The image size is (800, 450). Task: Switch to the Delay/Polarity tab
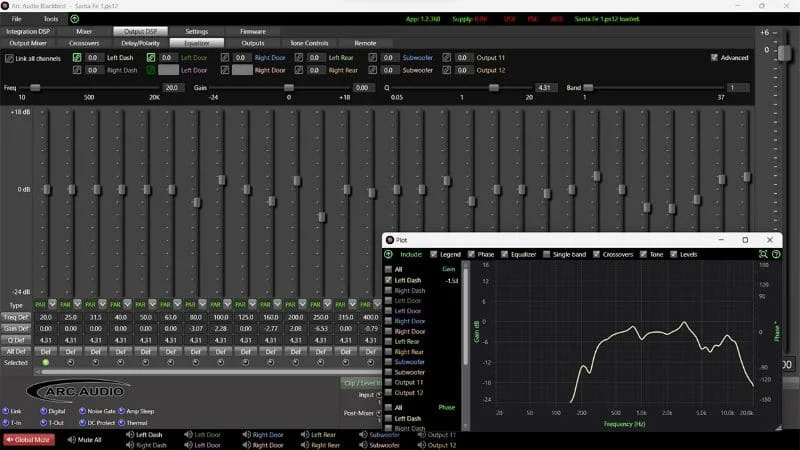(140, 43)
